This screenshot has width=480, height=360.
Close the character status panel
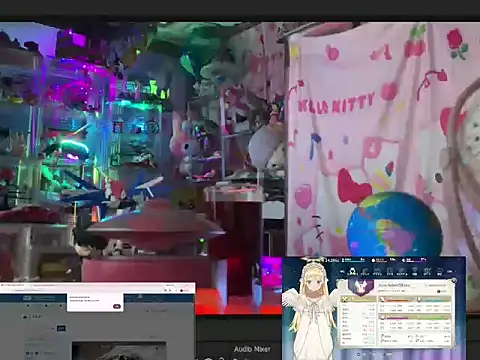pos(454,281)
